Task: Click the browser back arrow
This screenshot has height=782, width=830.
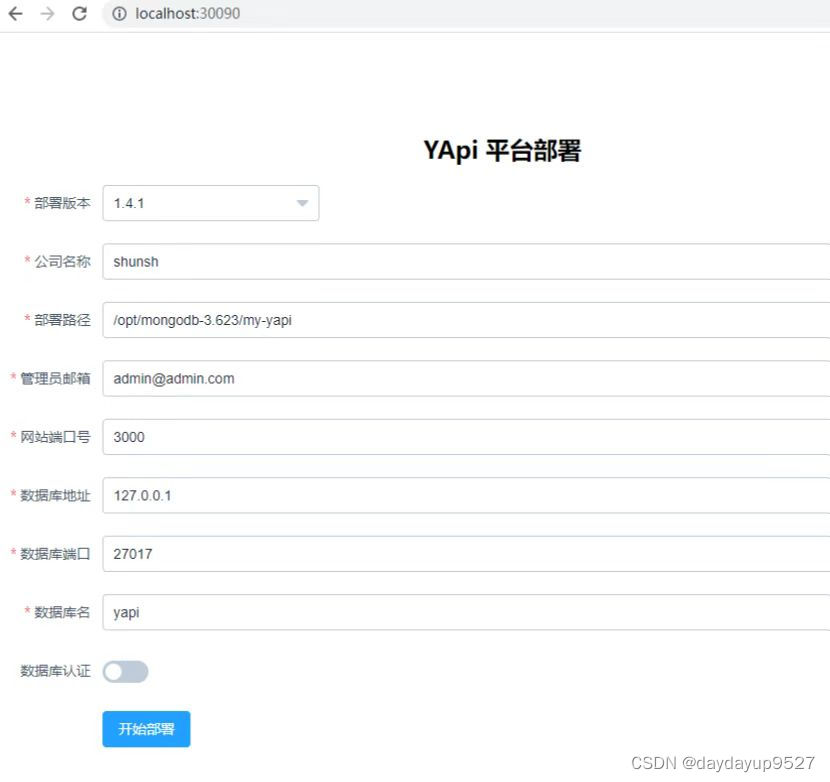Action: coord(16,13)
